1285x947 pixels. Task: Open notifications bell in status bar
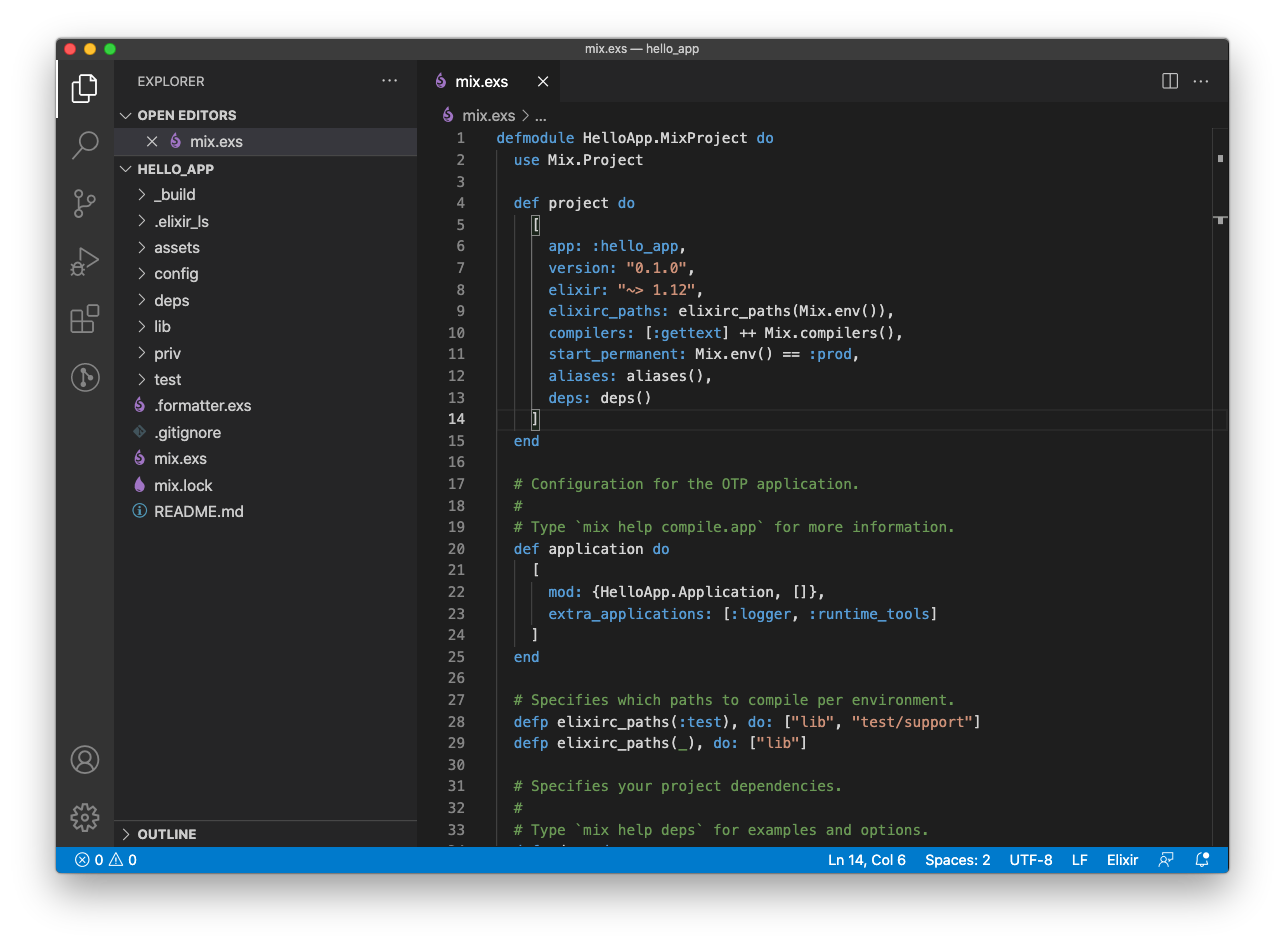1203,860
